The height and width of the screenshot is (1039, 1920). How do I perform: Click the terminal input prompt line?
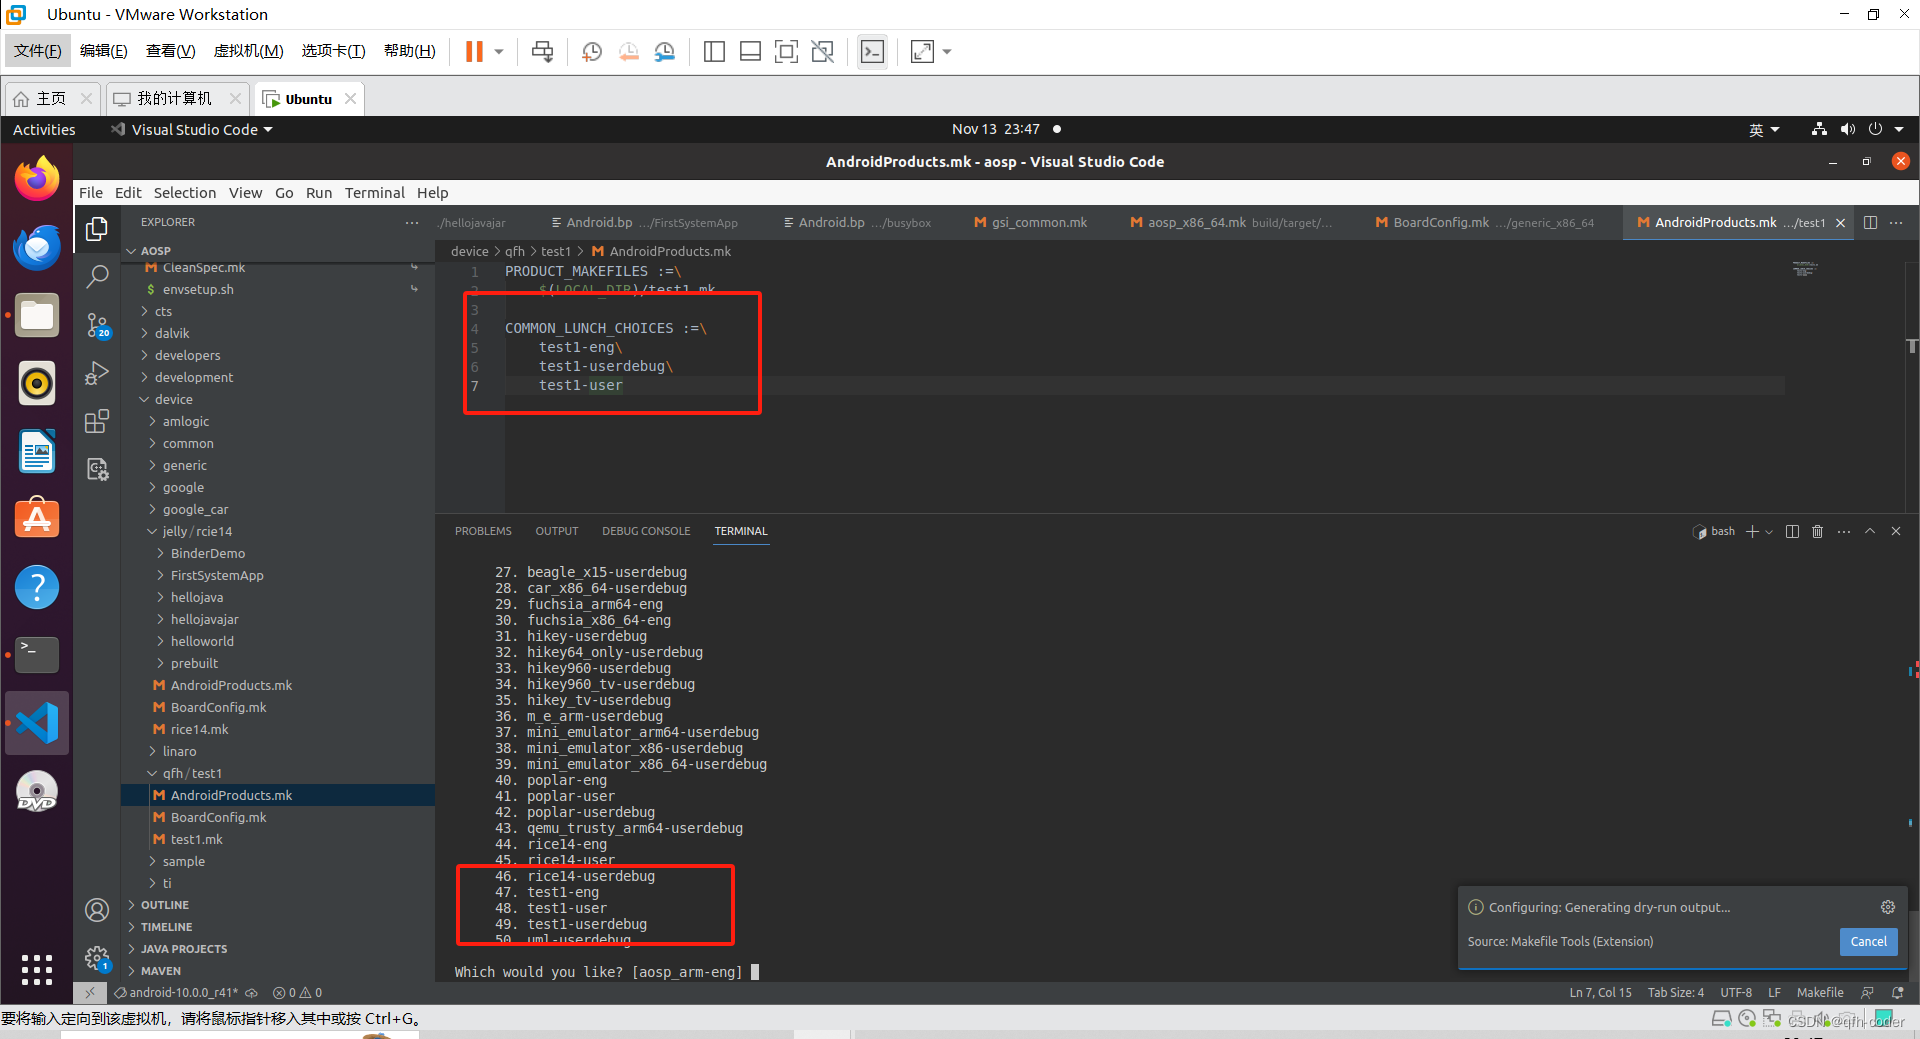point(607,972)
